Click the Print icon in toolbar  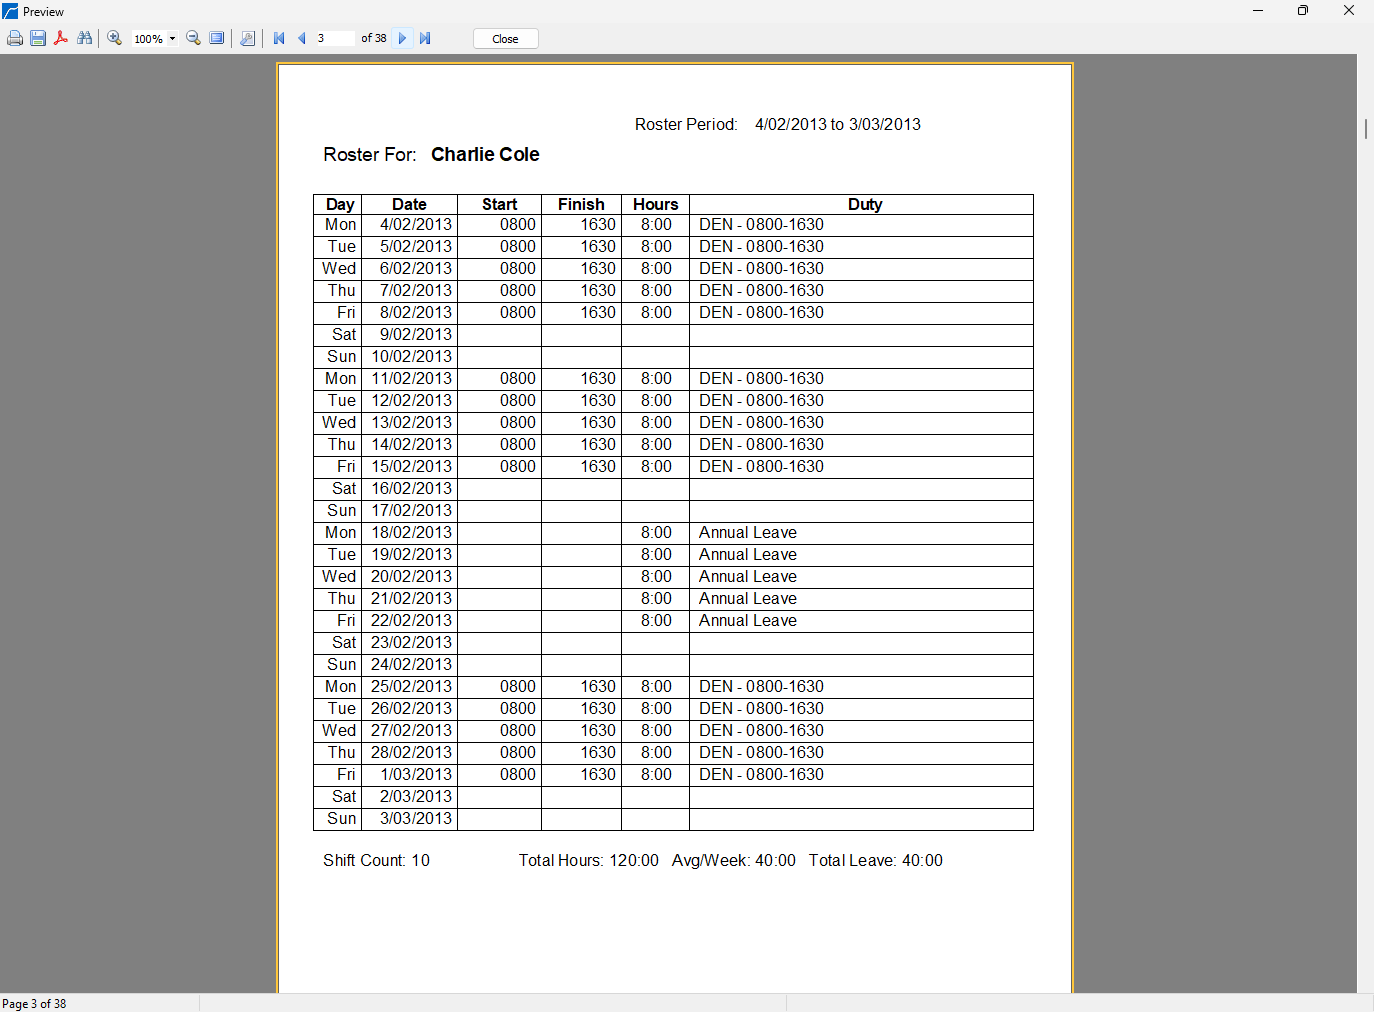[15, 38]
